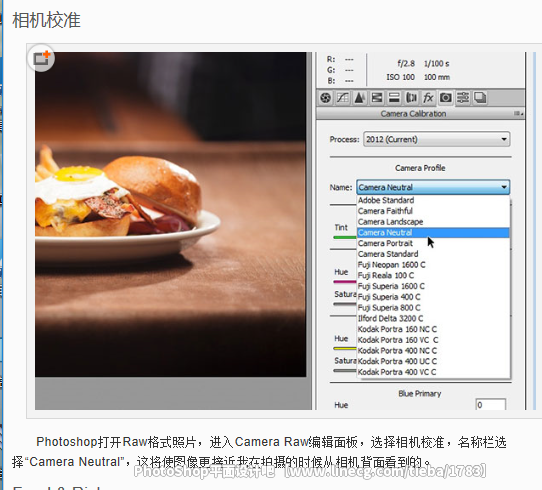Open the Basic panel aperture icon
Screen dimensions: 542x490
pyautogui.click(x=325, y=98)
